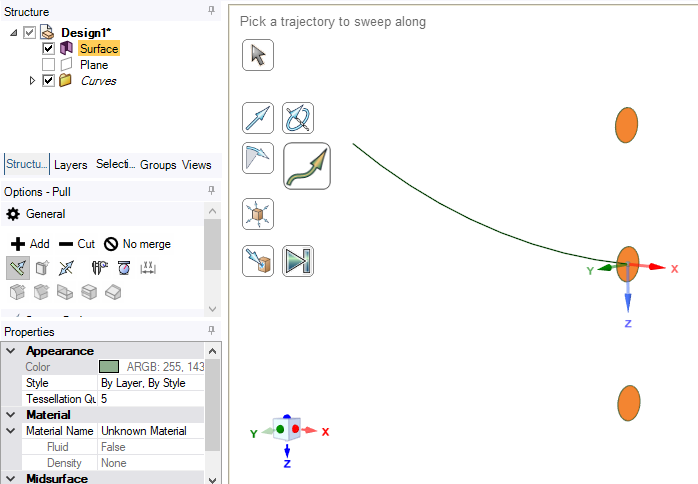Click third greyed-out body option icon
Viewport: 698px width, 484px height.
pyautogui.click(x=65, y=292)
